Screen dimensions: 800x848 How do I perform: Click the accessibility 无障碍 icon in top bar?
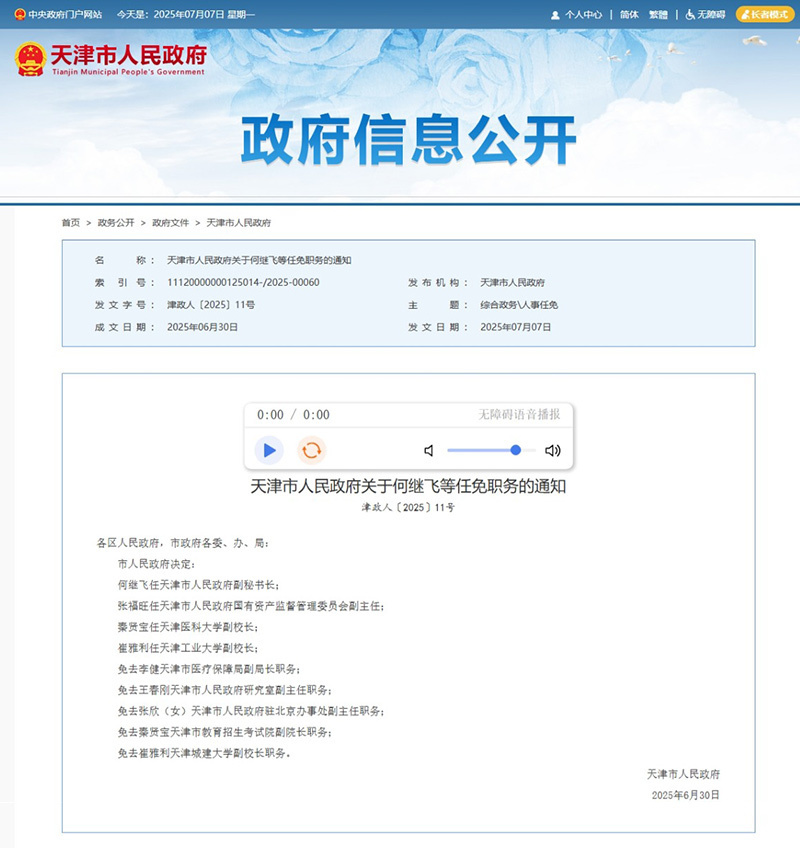coord(688,13)
